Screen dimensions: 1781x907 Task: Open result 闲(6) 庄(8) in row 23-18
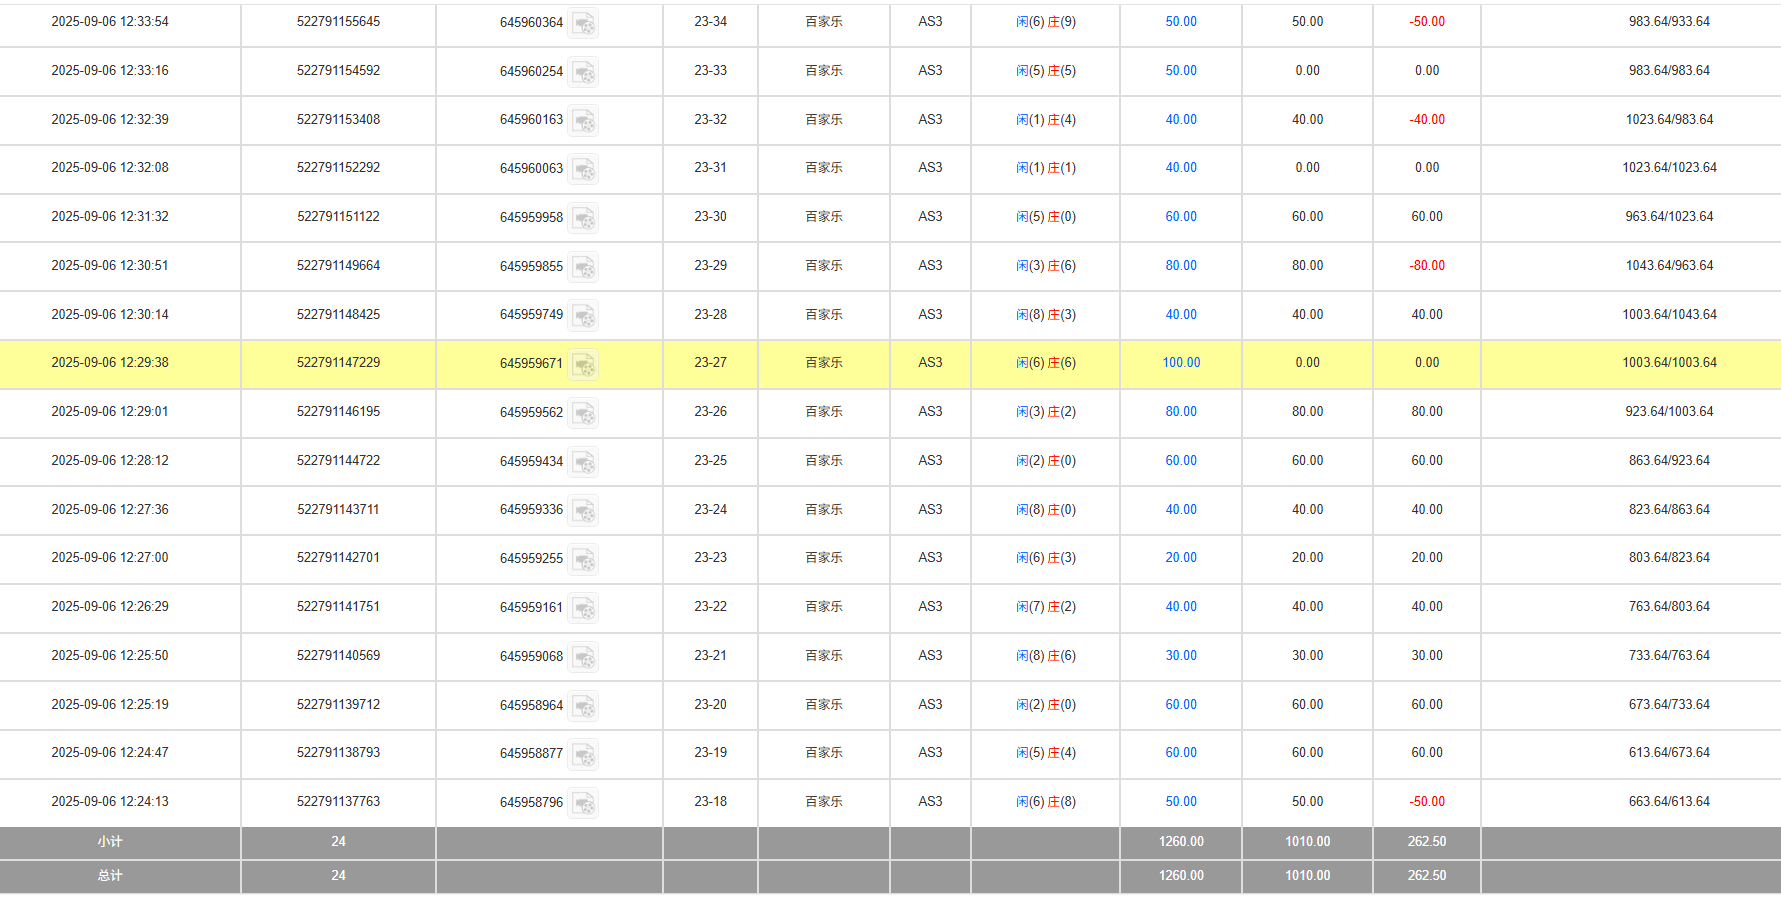[x=1046, y=802]
